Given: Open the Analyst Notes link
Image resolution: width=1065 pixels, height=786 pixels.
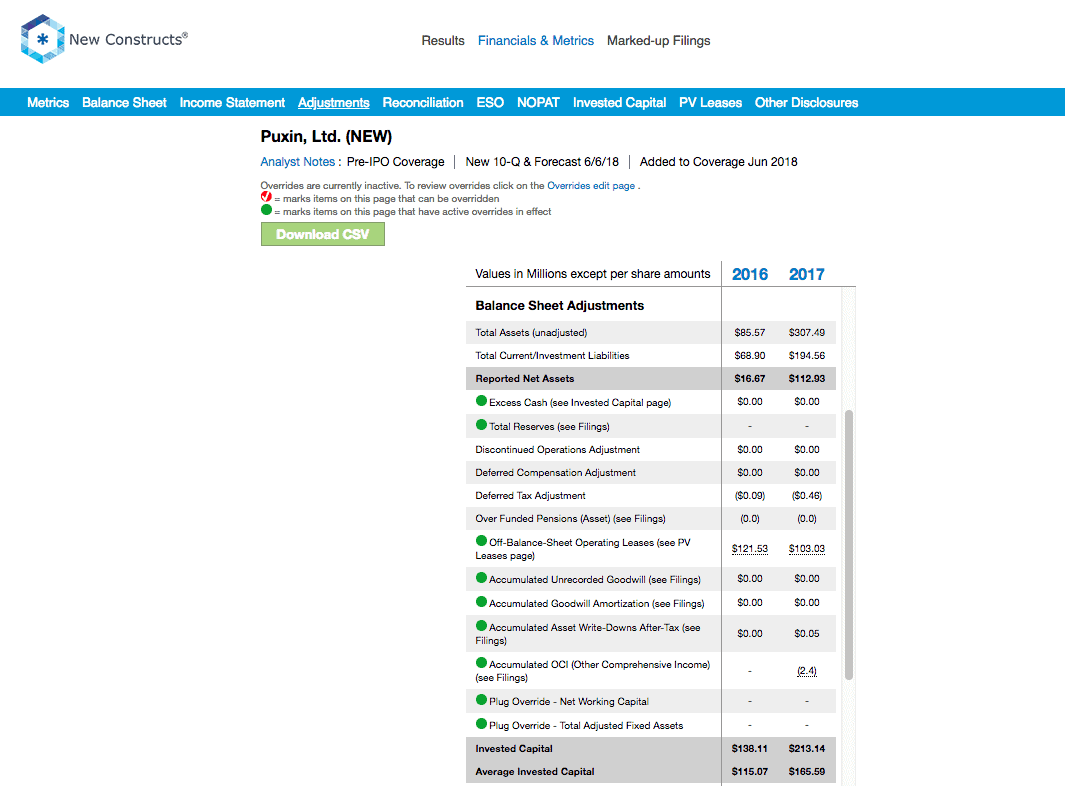Looking at the screenshot, I should pyautogui.click(x=297, y=162).
